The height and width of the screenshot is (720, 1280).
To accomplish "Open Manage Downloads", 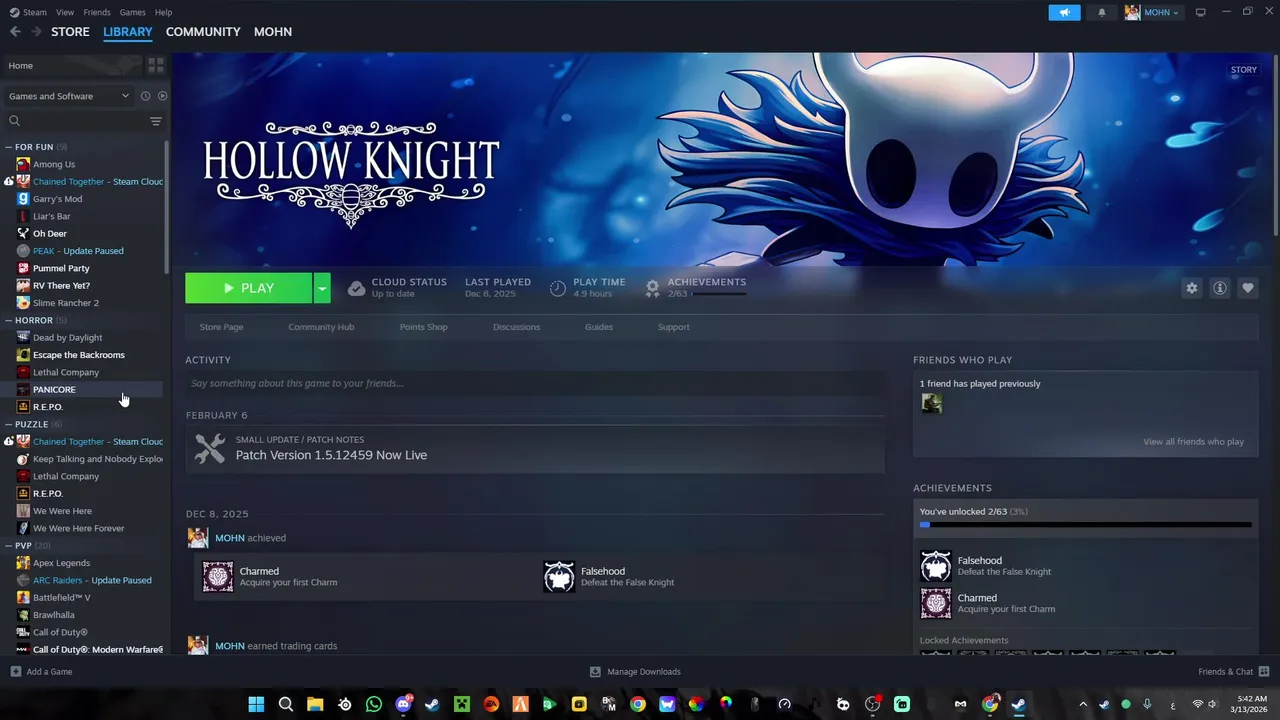I will 635,672.
